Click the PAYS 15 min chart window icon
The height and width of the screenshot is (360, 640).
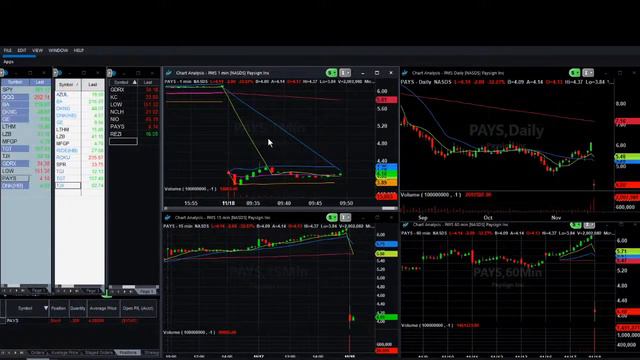click(168, 218)
